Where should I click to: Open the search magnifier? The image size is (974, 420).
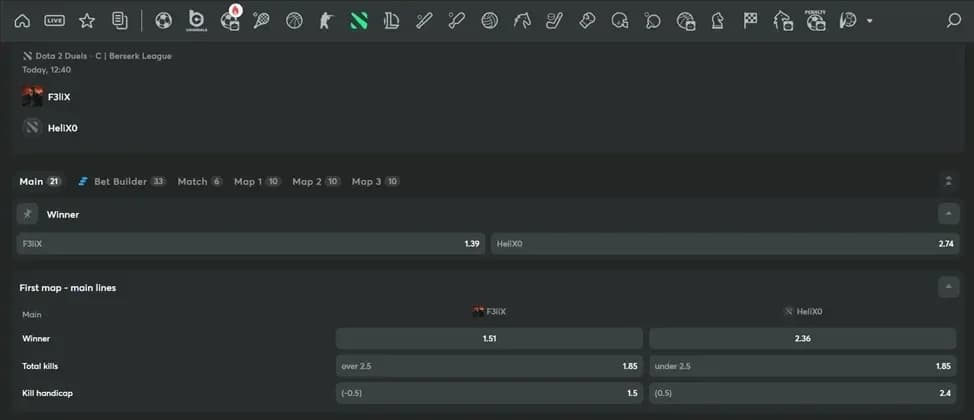(x=954, y=21)
